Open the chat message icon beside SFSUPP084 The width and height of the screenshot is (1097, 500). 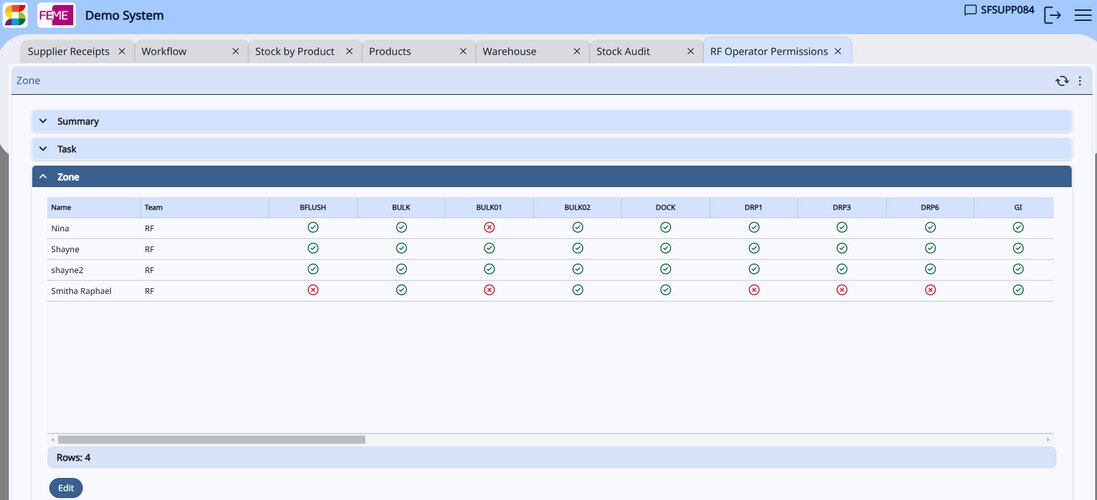coord(970,10)
